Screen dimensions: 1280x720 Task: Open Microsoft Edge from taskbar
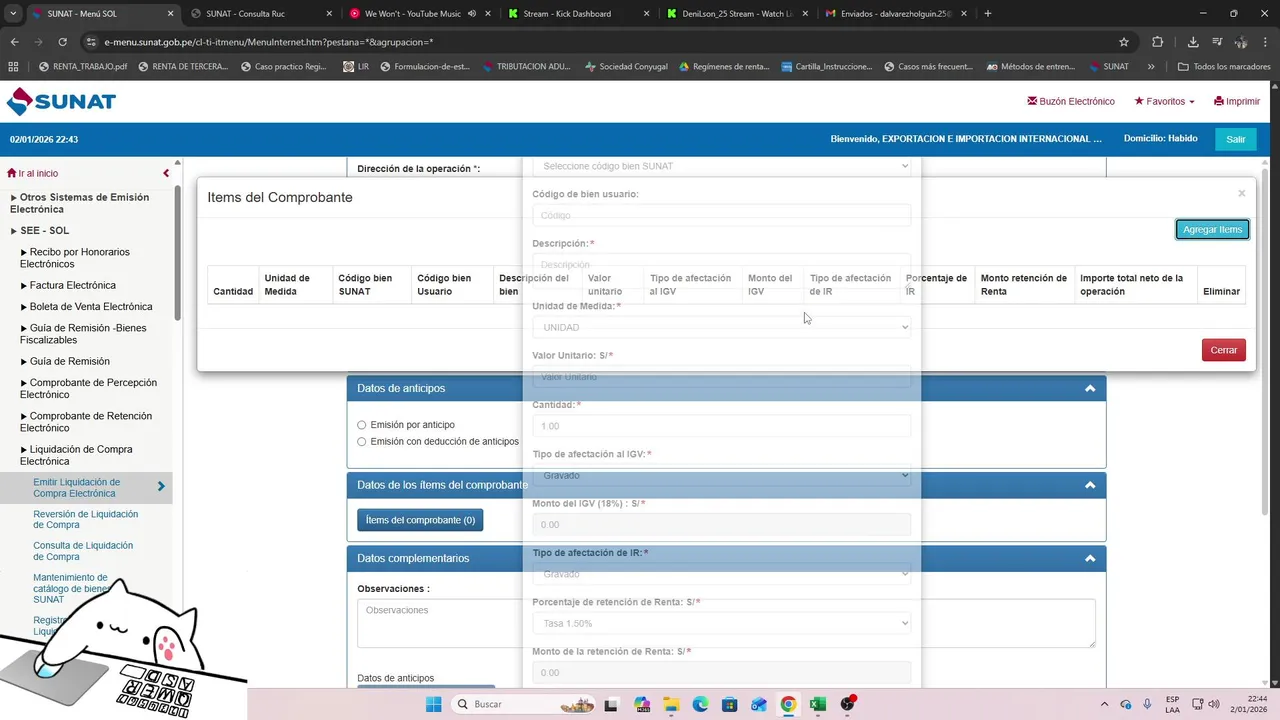701,704
